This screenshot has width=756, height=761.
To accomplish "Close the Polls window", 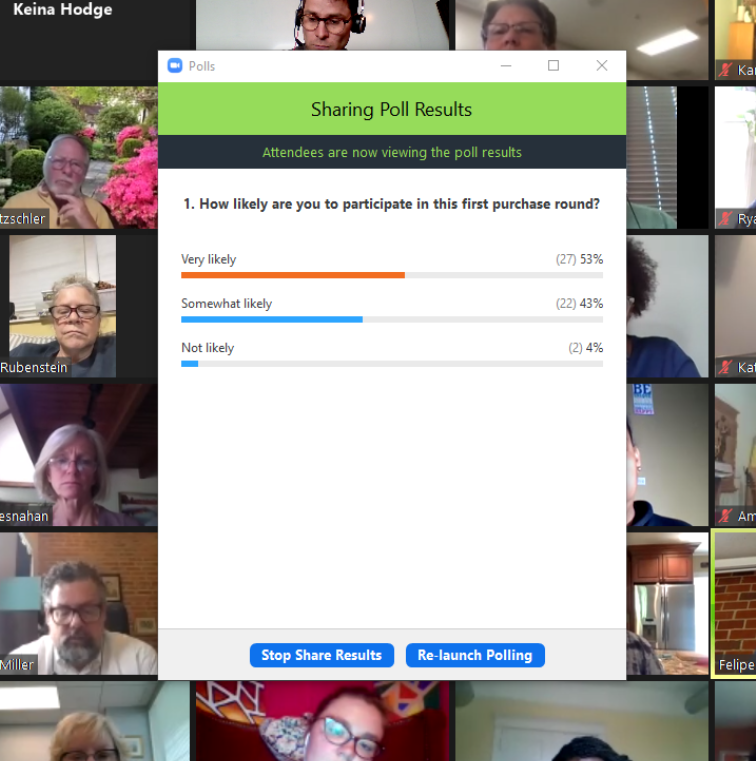I will tap(602, 66).
